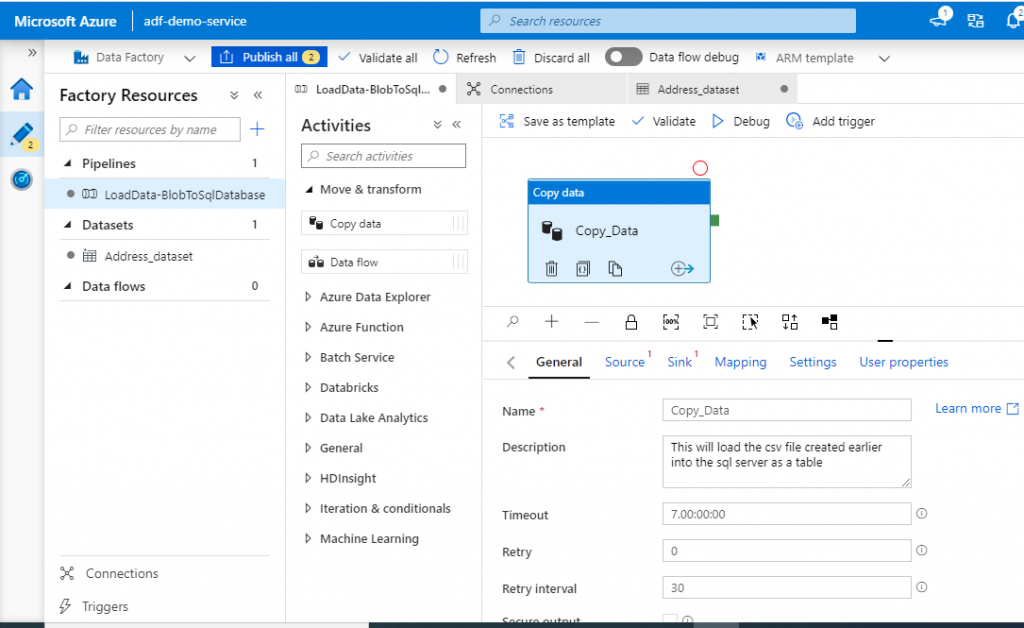Expand the Iteration & conditionals group

308,509
